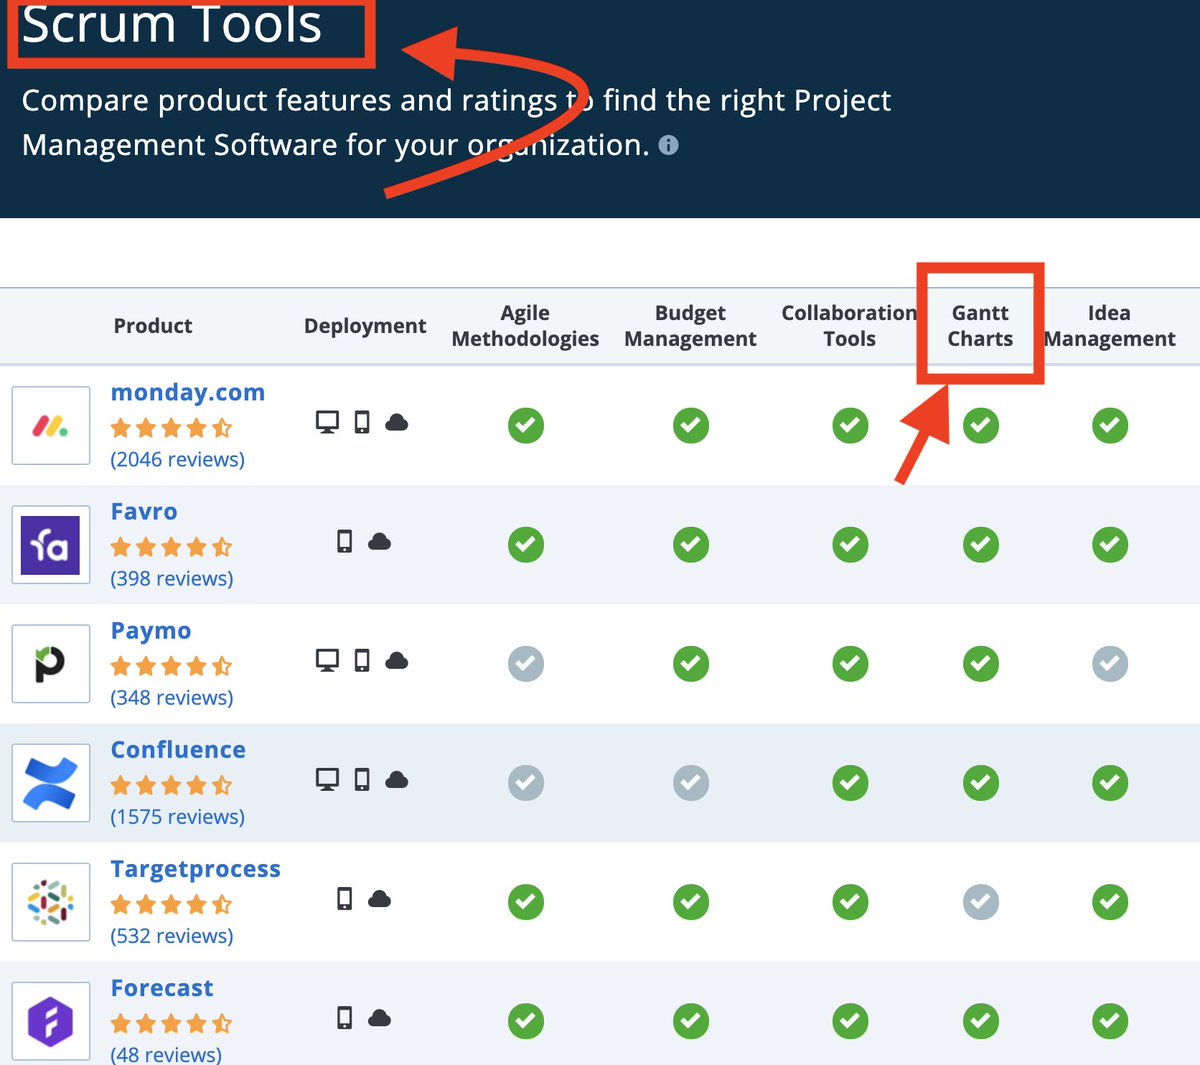Open the Favro logo thumbnail
The height and width of the screenshot is (1065, 1200).
pyautogui.click(x=51, y=545)
